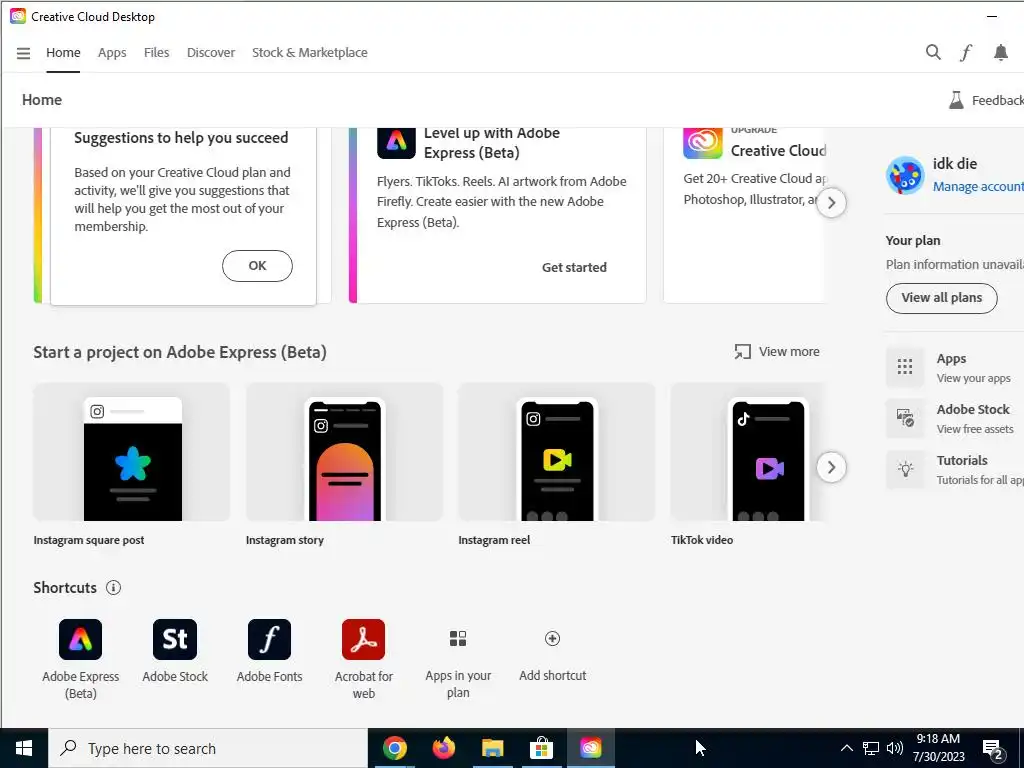Click the Creative Cloud taskbar icon
This screenshot has width=1024, height=768.
[x=590, y=748]
